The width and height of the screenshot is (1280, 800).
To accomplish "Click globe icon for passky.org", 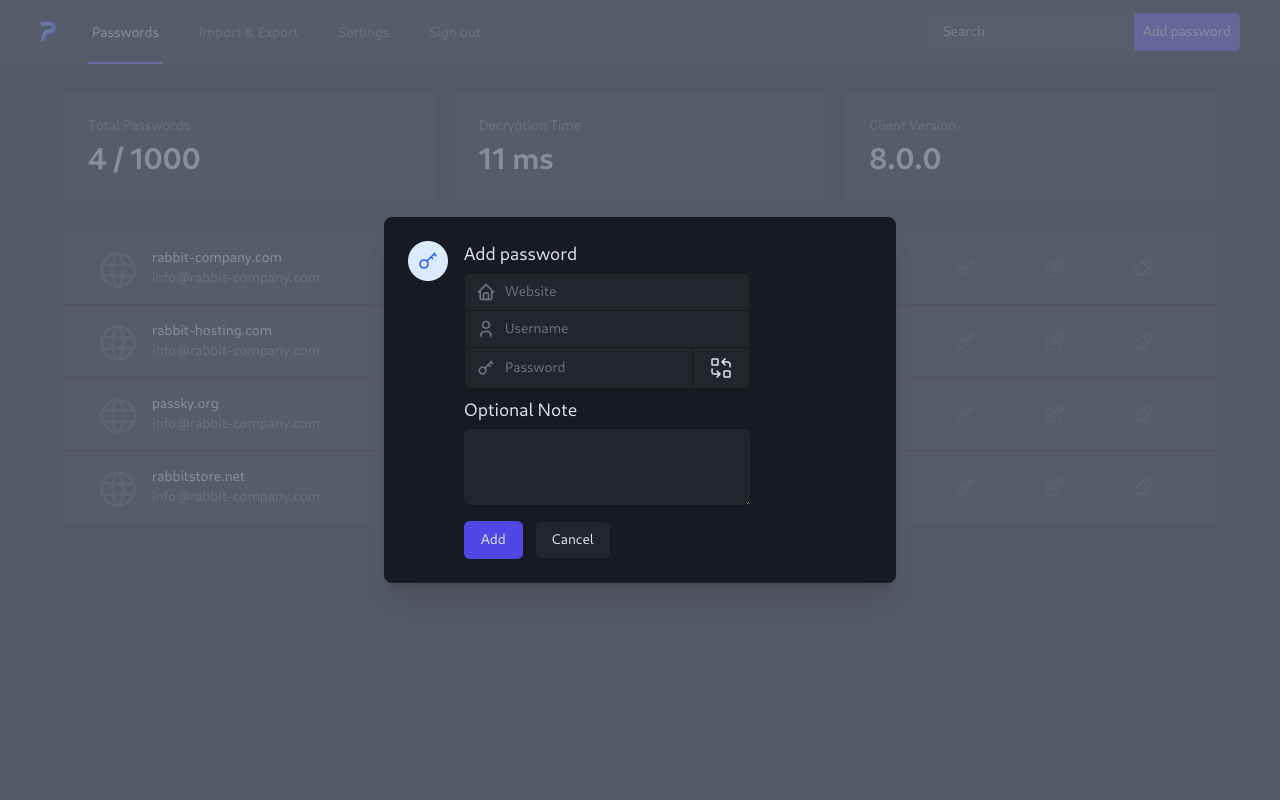I will pyautogui.click(x=118, y=415).
